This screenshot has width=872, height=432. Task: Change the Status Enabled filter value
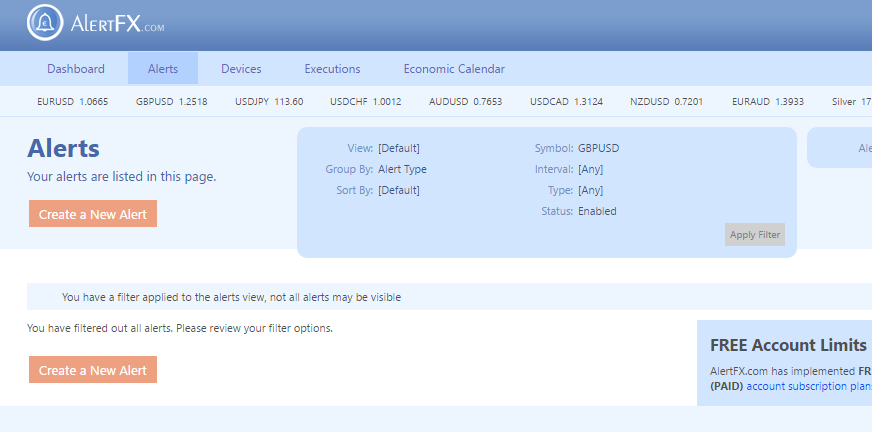point(597,211)
